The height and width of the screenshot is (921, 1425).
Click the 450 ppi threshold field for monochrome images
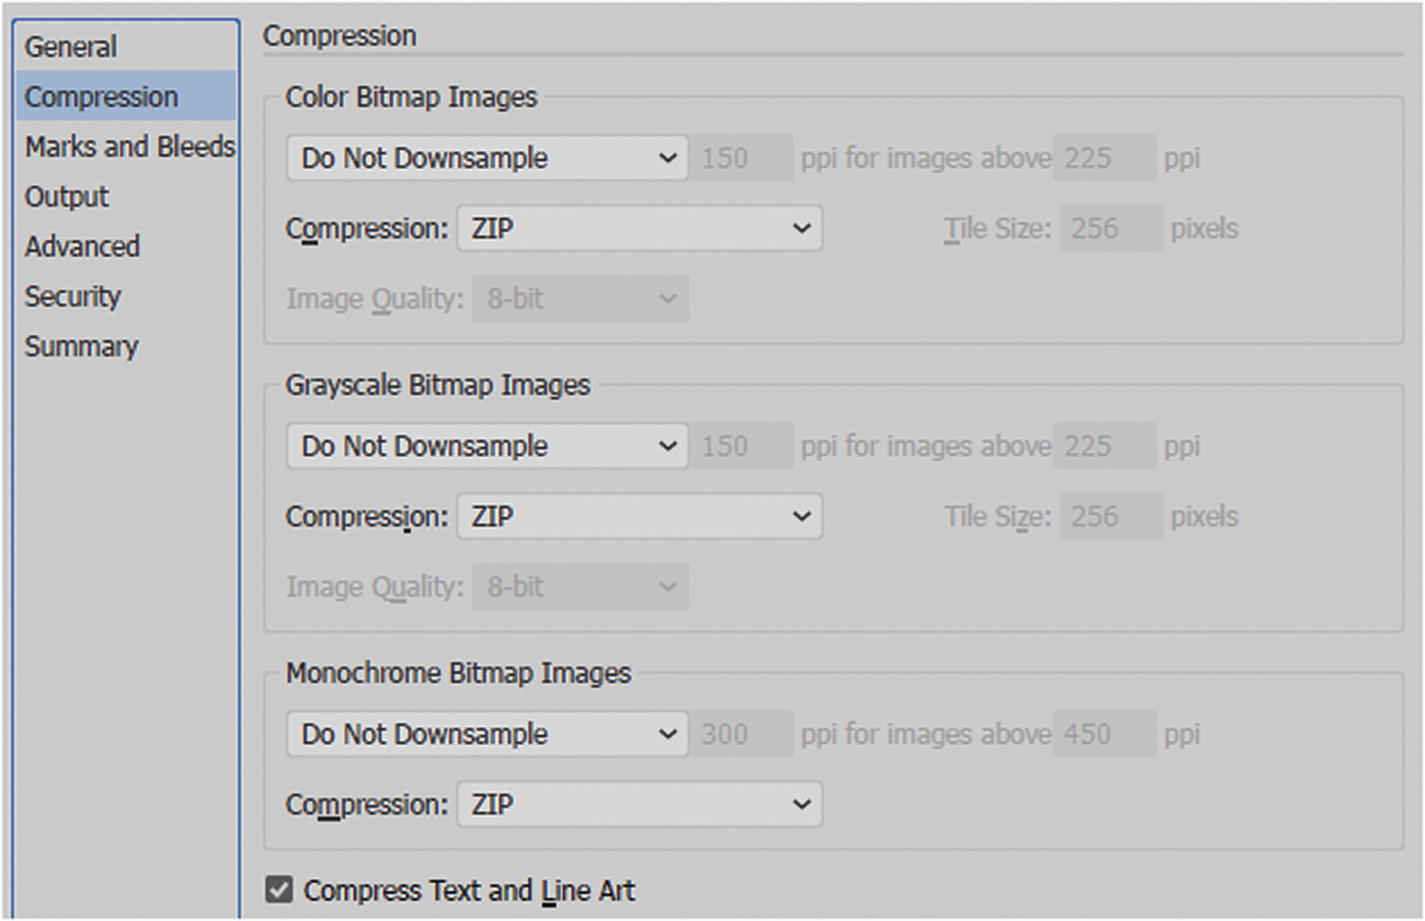tap(1104, 734)
